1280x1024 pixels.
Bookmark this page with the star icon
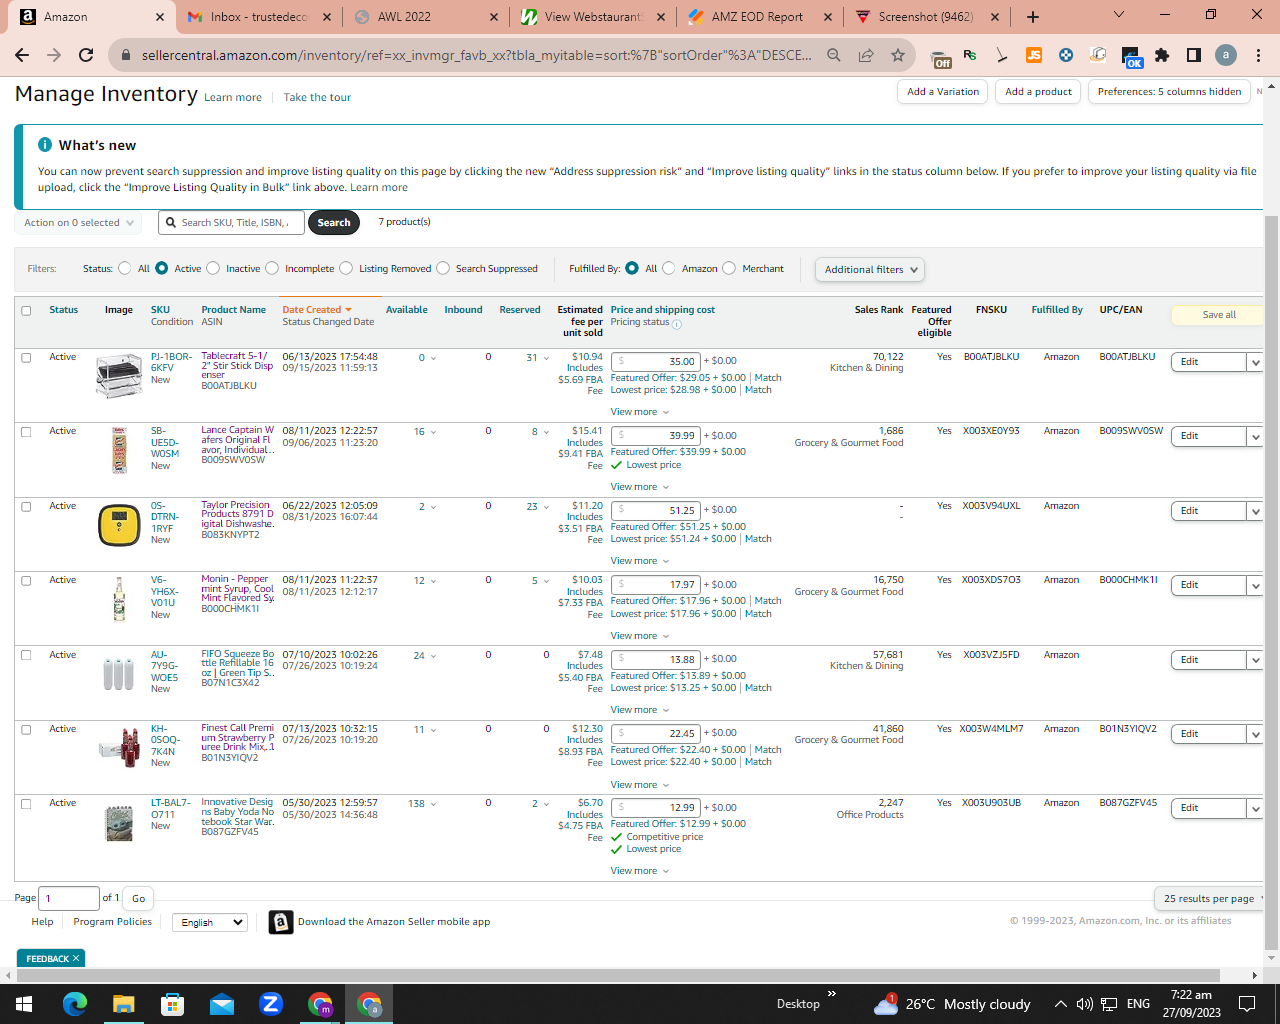(898, 55)
